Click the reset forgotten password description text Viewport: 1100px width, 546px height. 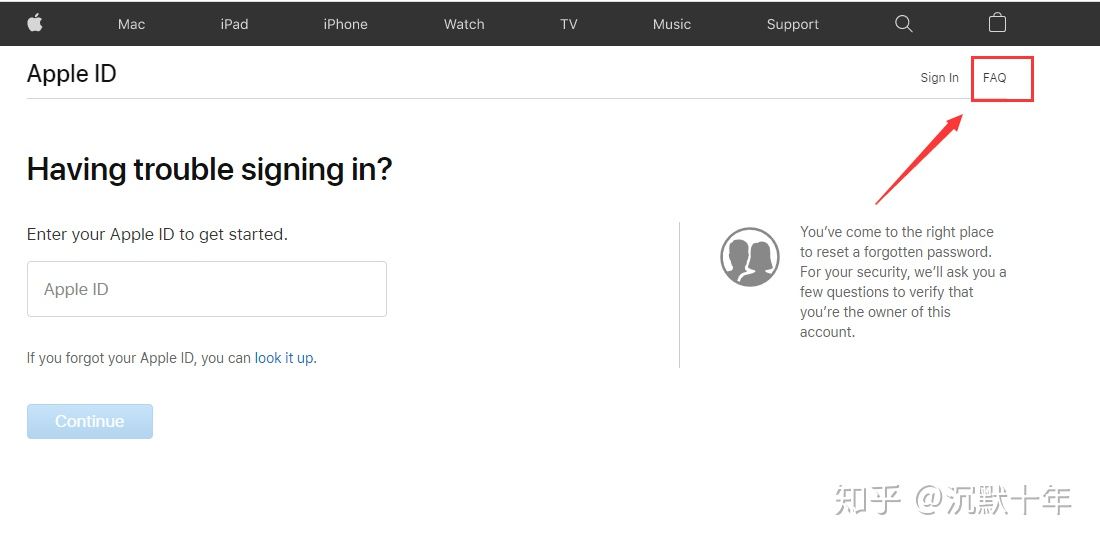(903, 282)
